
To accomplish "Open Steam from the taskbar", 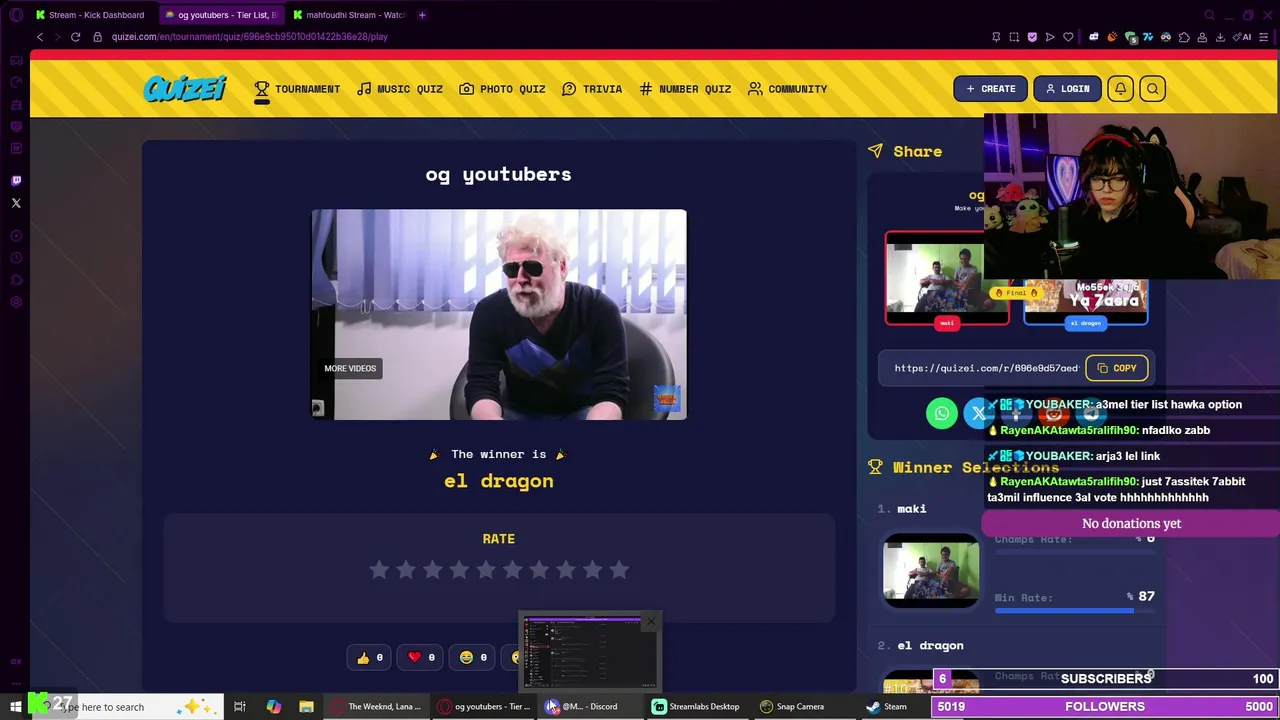I will click(888, 707).
